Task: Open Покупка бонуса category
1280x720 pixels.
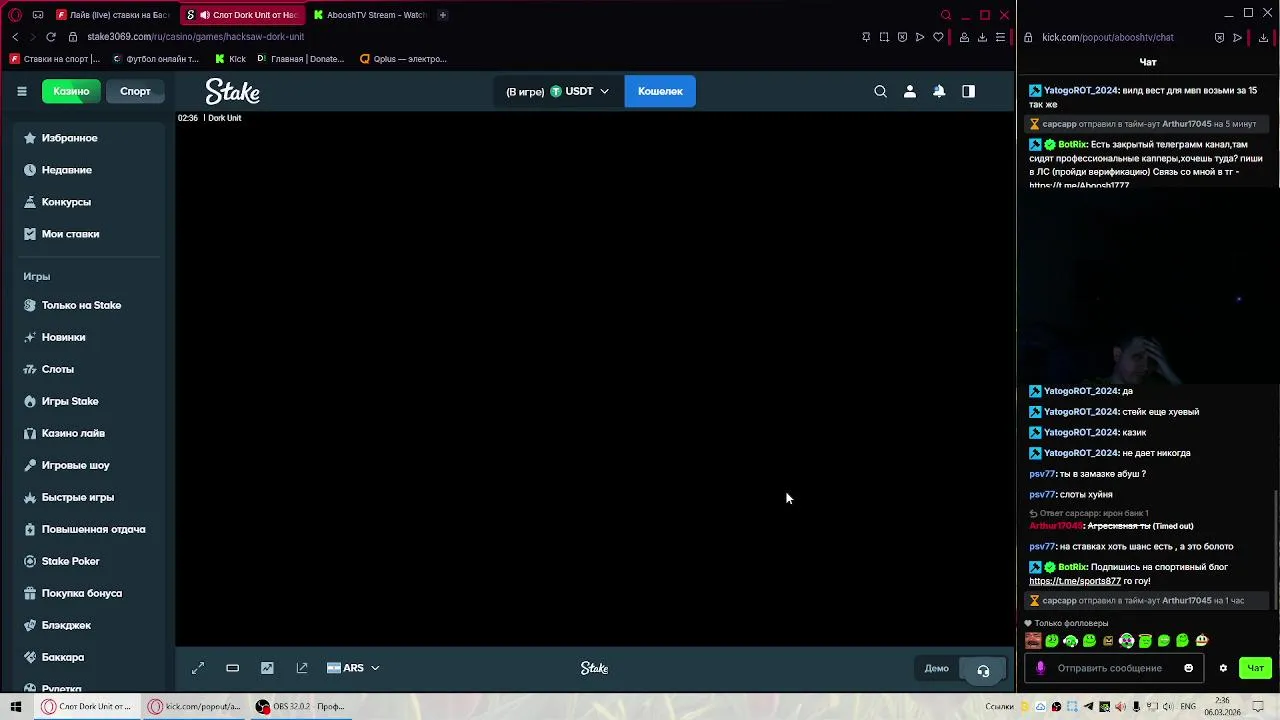Action: pos(87,593)
